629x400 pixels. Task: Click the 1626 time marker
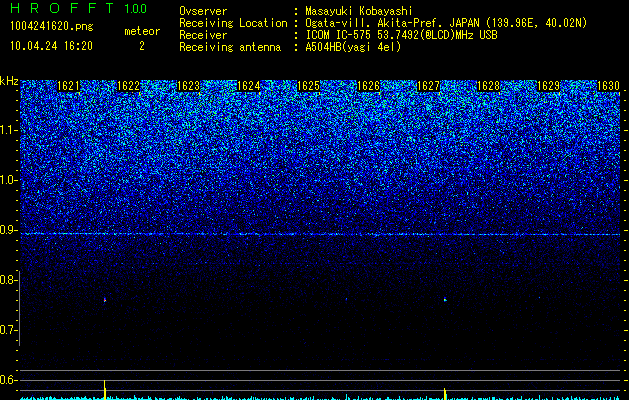pos(368,86)
